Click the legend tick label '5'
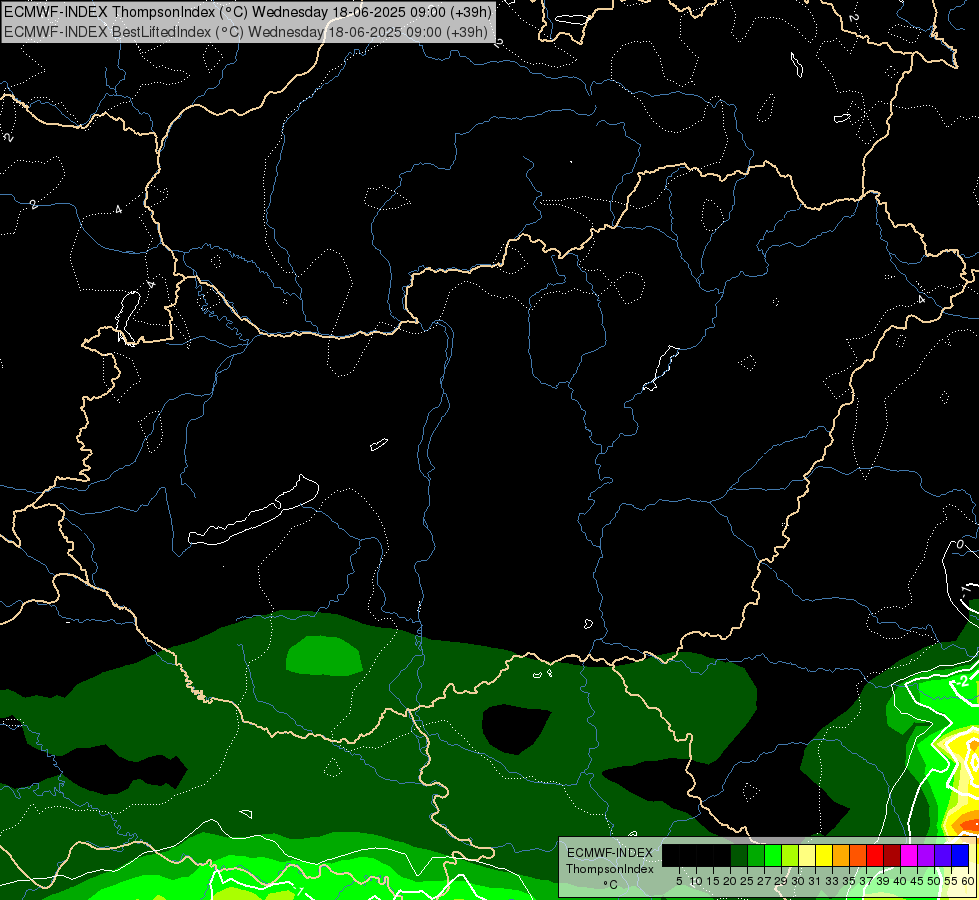This screenshot has width=979, height=900. (679, 881)
